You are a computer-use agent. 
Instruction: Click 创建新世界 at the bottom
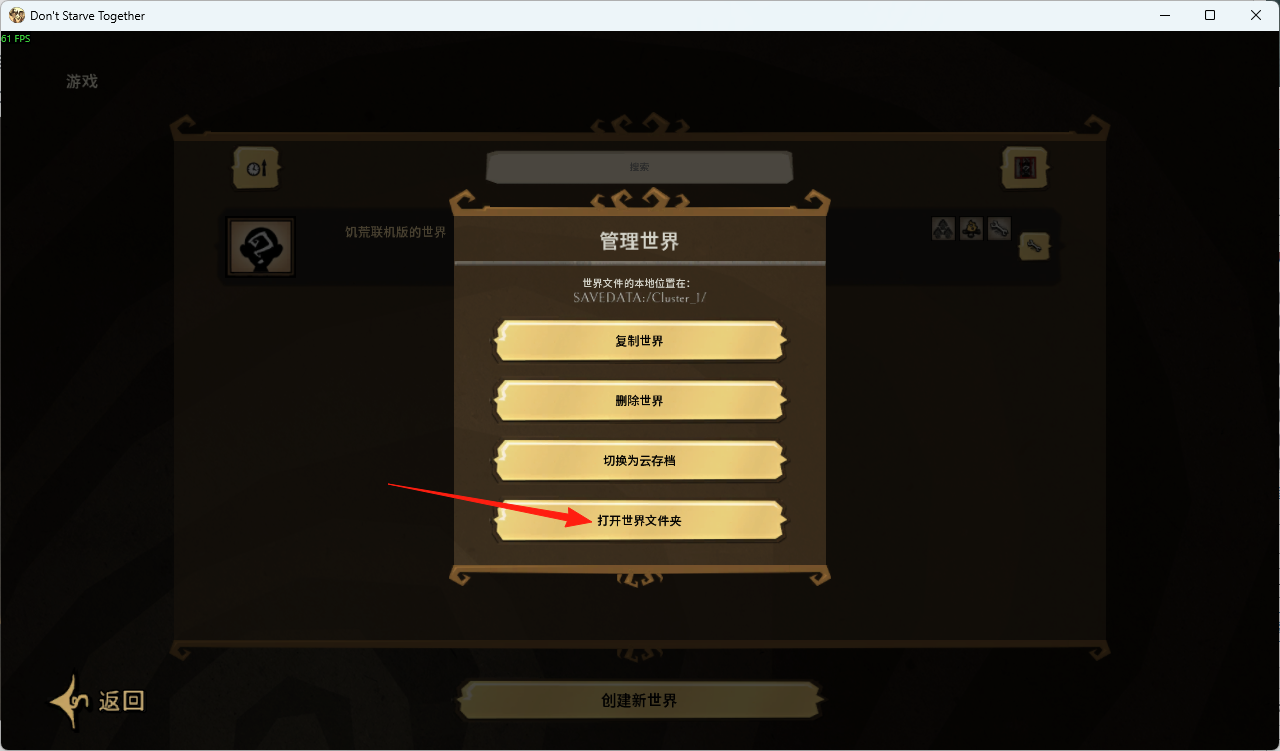(640, 700)
